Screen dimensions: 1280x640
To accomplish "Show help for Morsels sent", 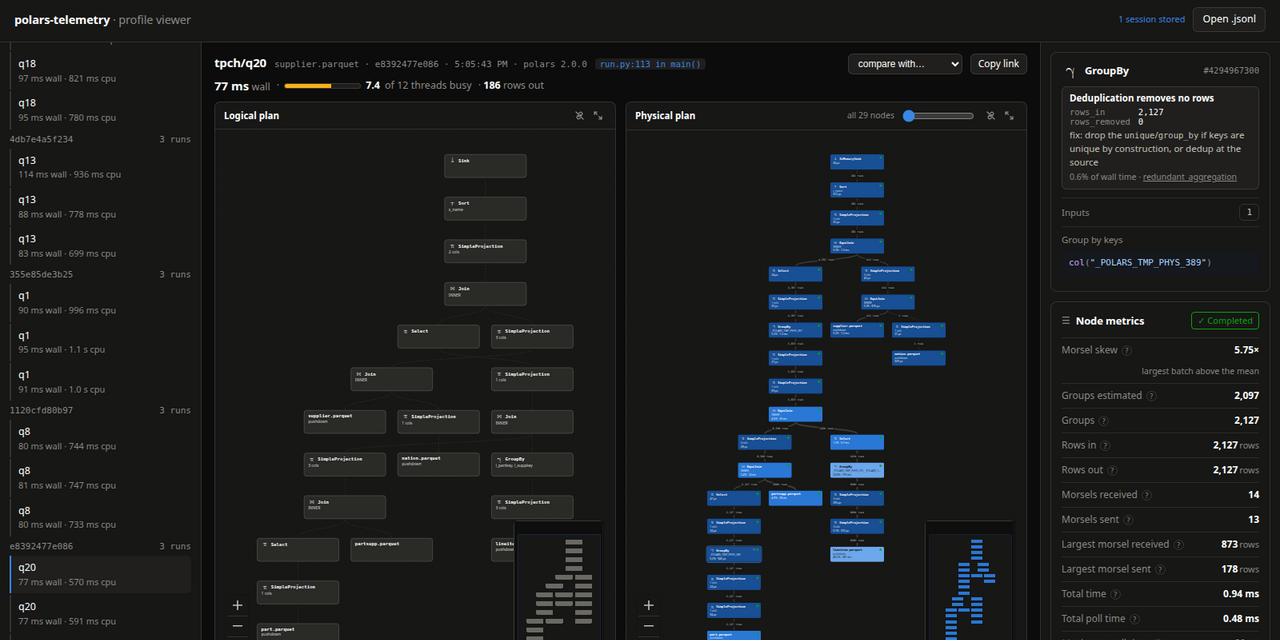I will click(1132, 520).
